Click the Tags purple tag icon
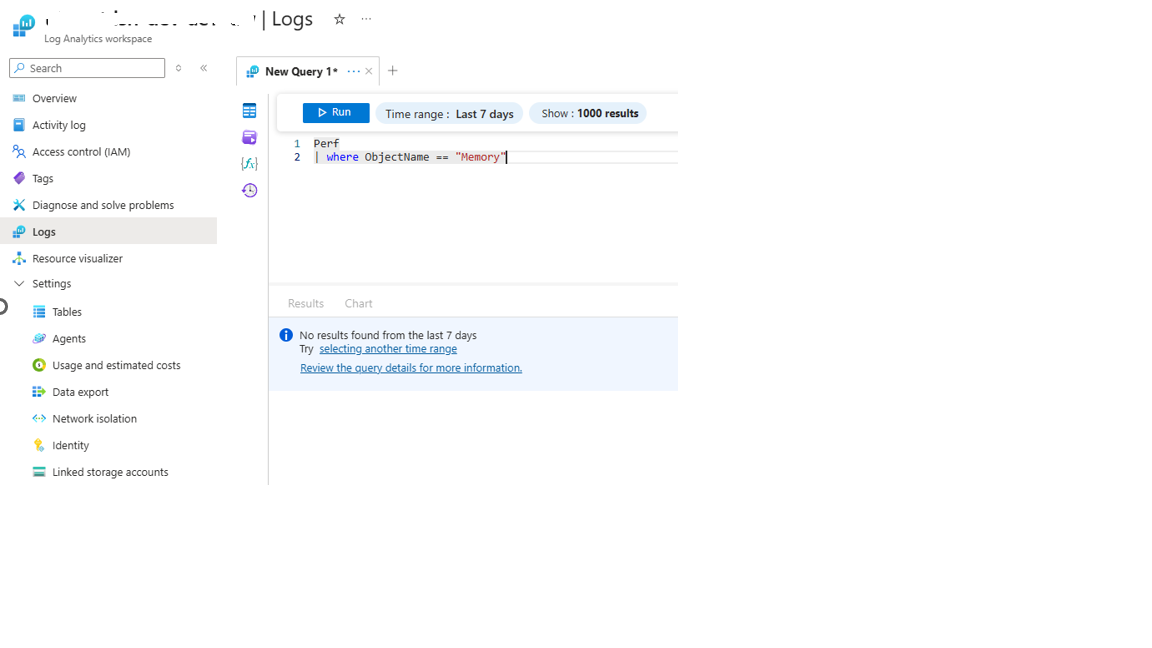This screenshot has height=648, width=1152. [x=19, y=179]
